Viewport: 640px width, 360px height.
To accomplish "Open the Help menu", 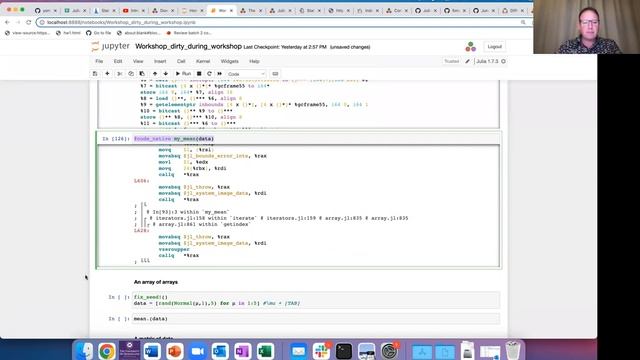I will (x=254, y=61).
